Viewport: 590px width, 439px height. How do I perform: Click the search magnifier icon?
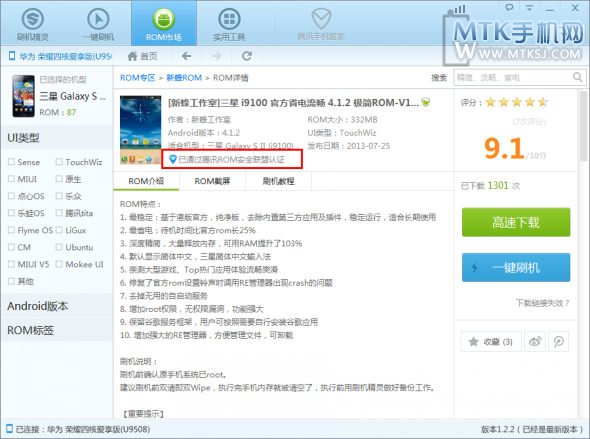[x=577, y=77]
